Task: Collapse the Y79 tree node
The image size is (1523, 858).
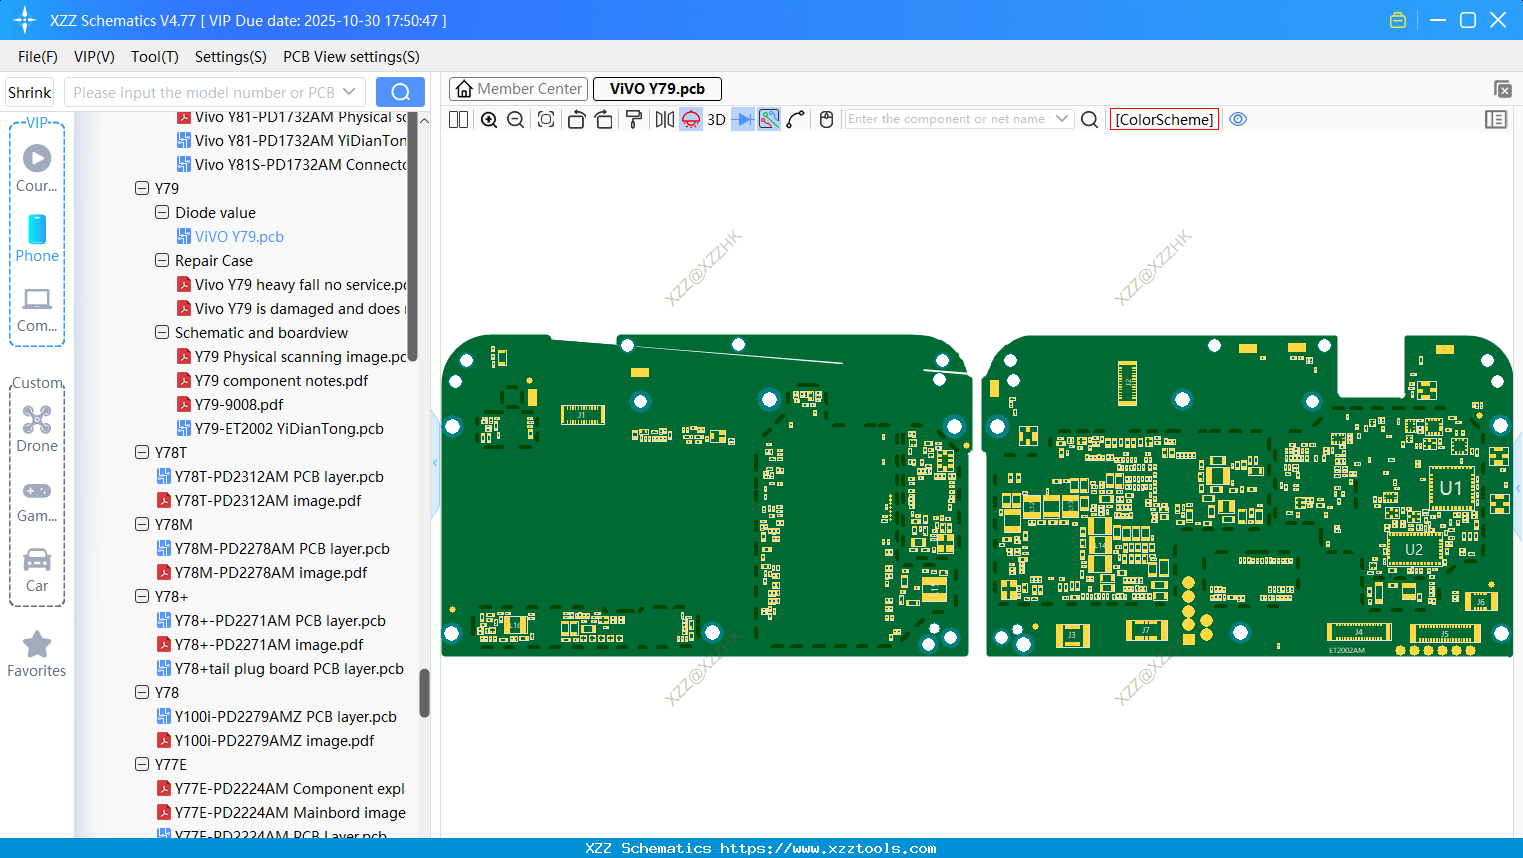Action: (142, 188)
